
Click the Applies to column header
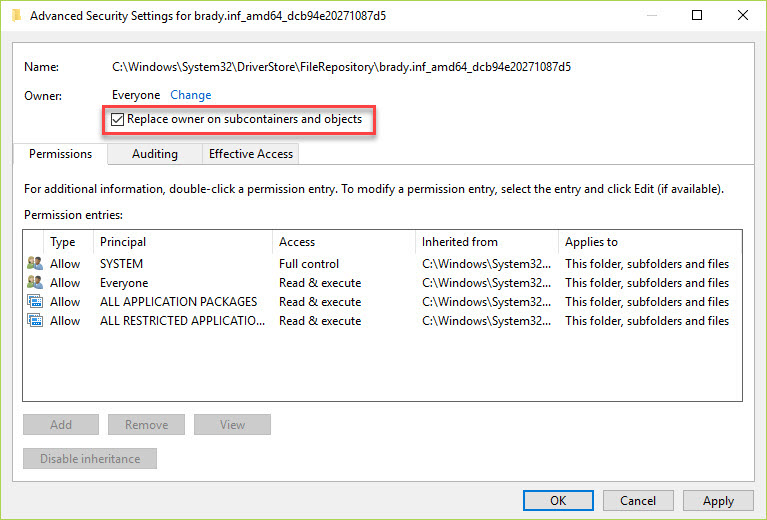tap(648, 242)
